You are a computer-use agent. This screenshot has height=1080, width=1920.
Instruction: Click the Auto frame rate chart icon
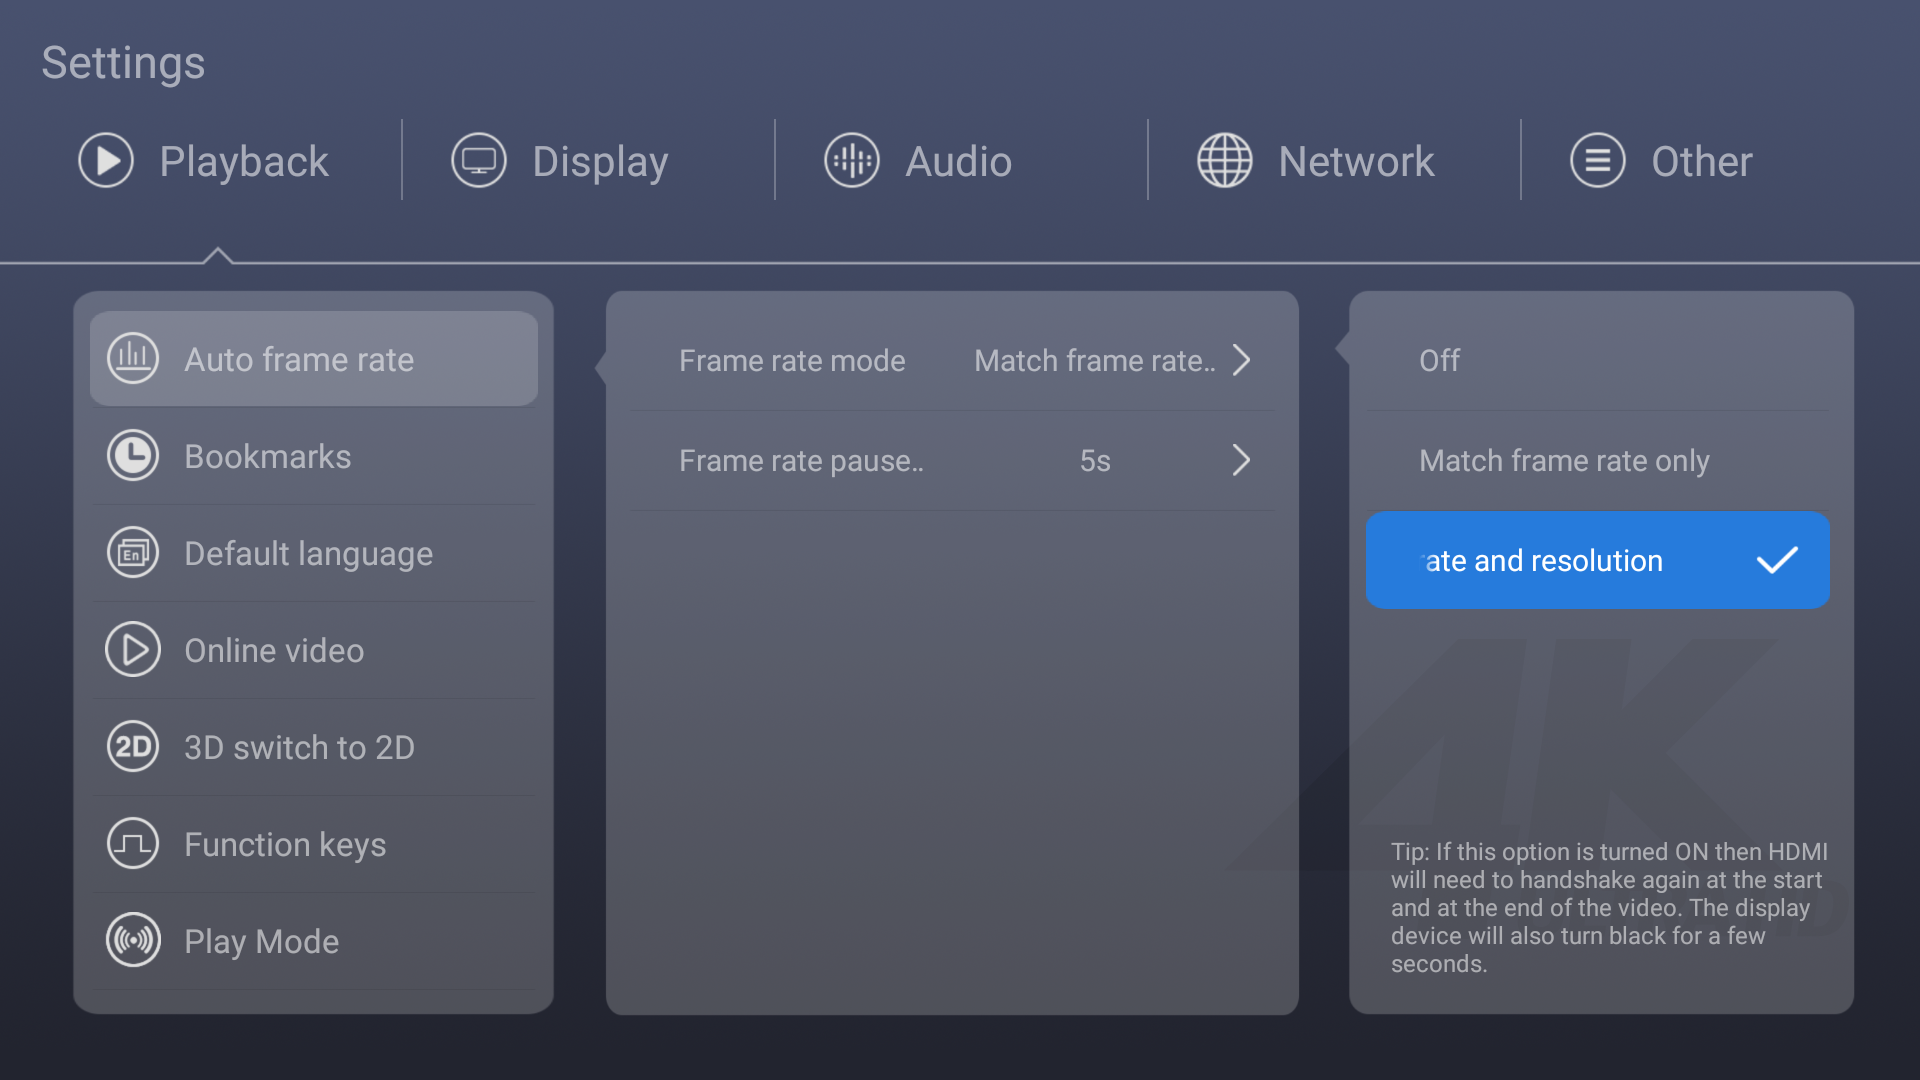133,359
